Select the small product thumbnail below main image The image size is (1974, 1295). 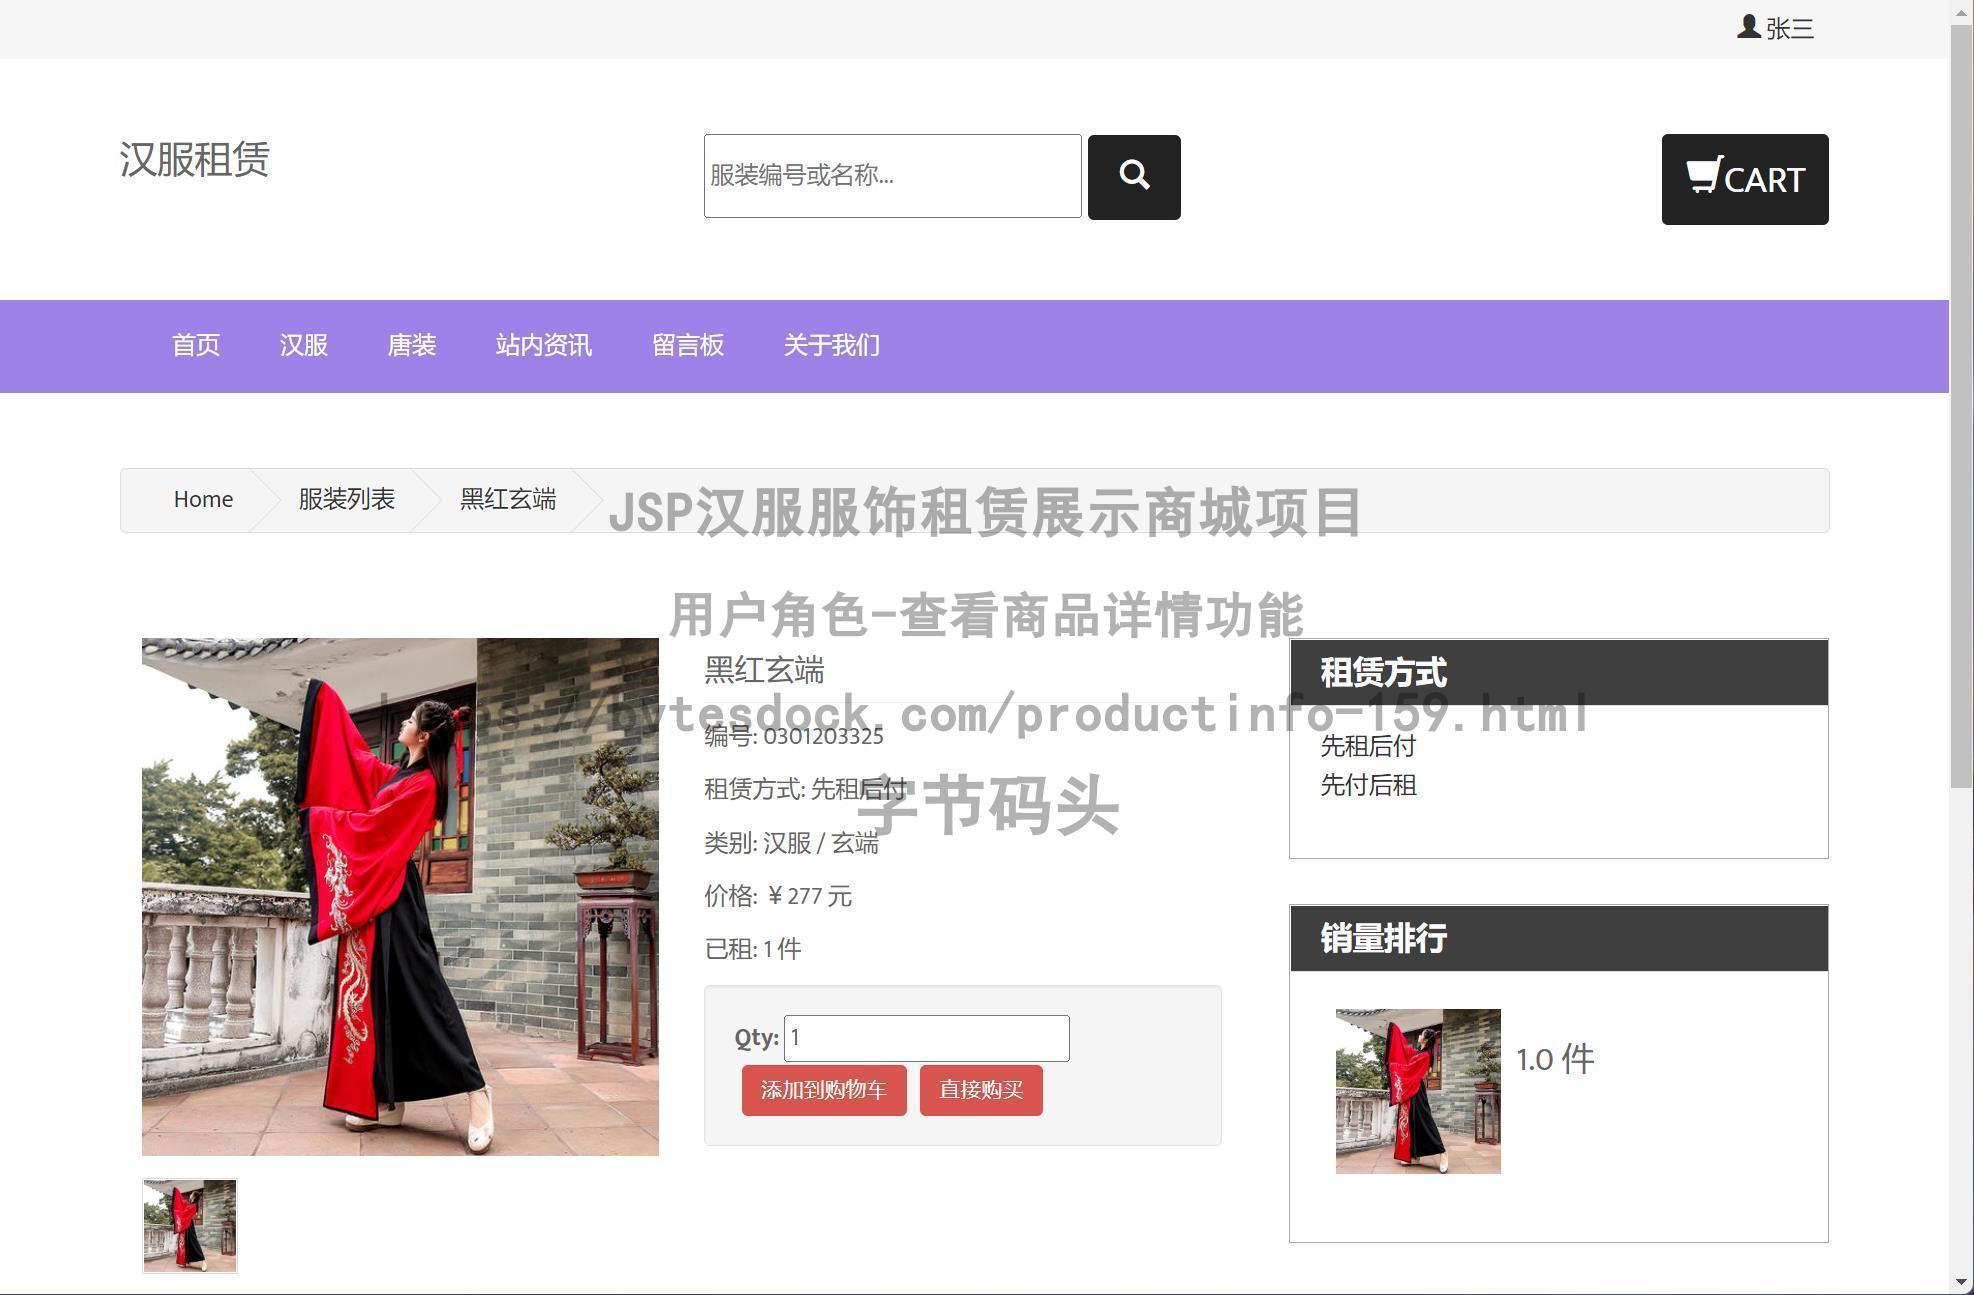188,1225
